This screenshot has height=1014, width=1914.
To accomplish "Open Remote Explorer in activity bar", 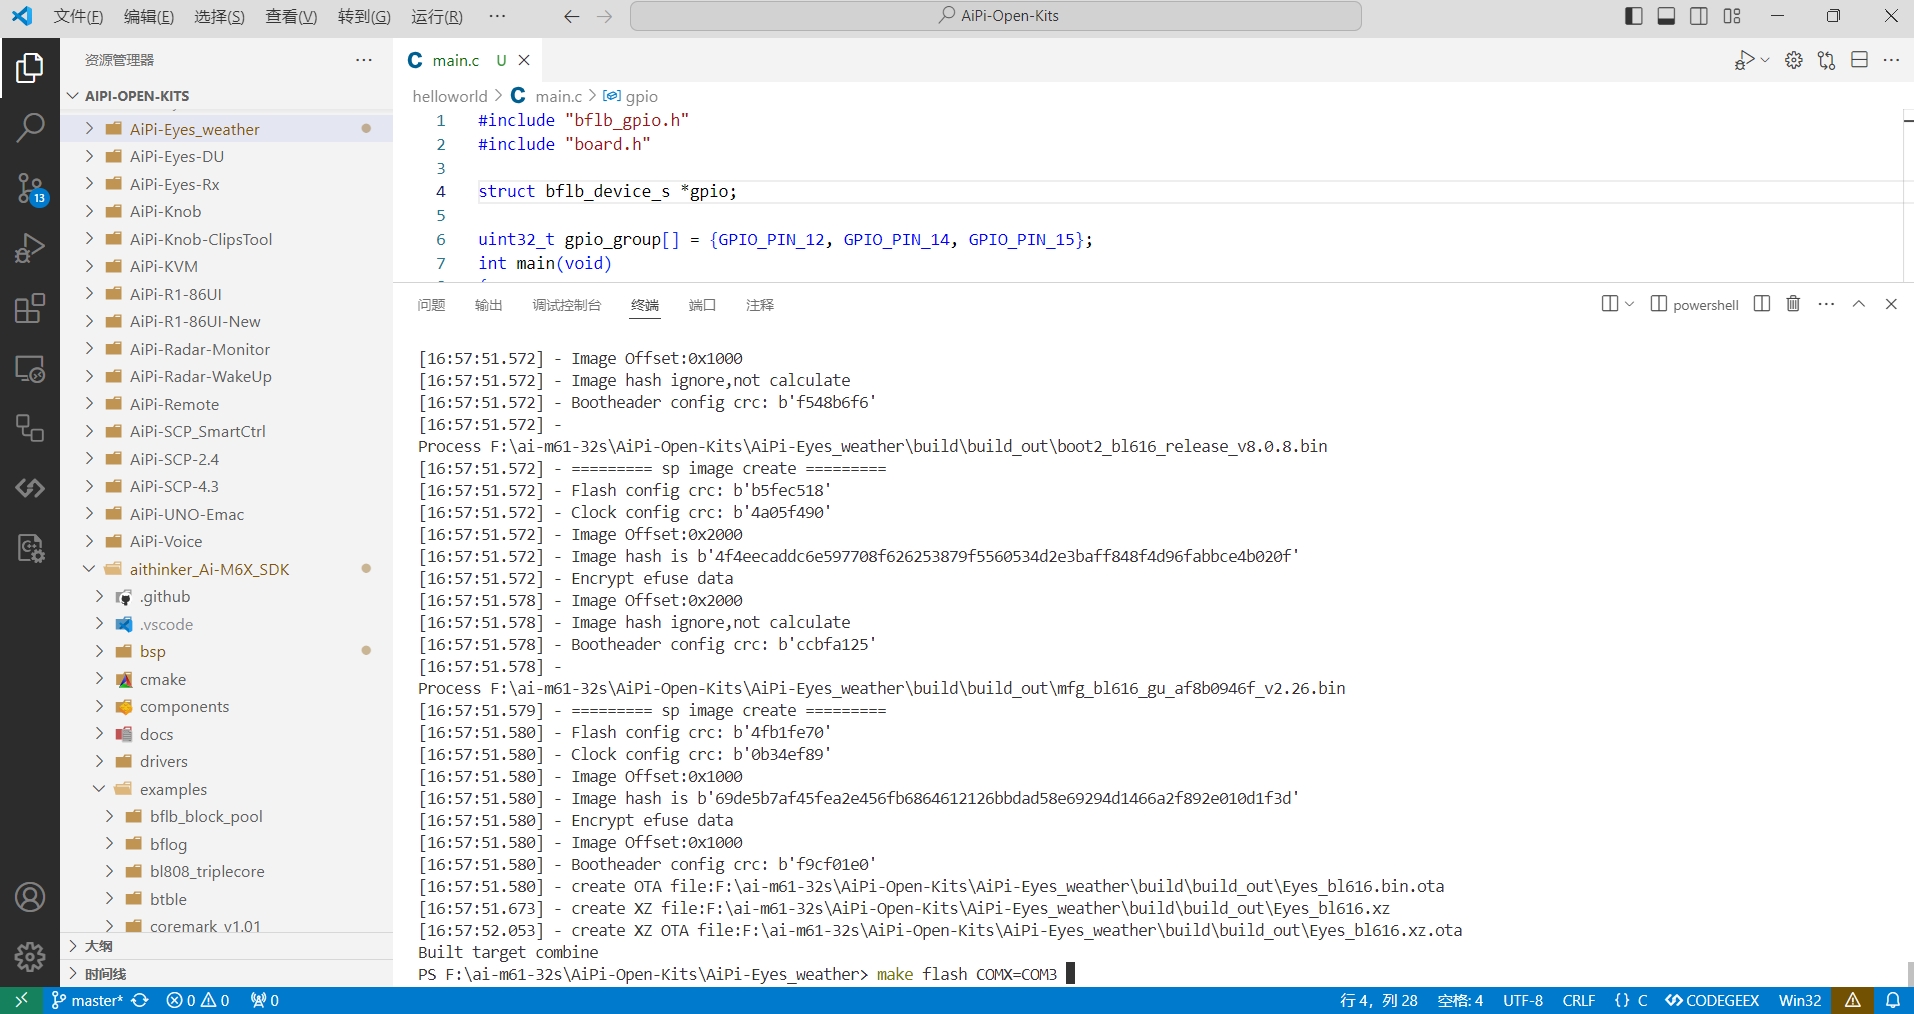I will [x=30, y=368].
